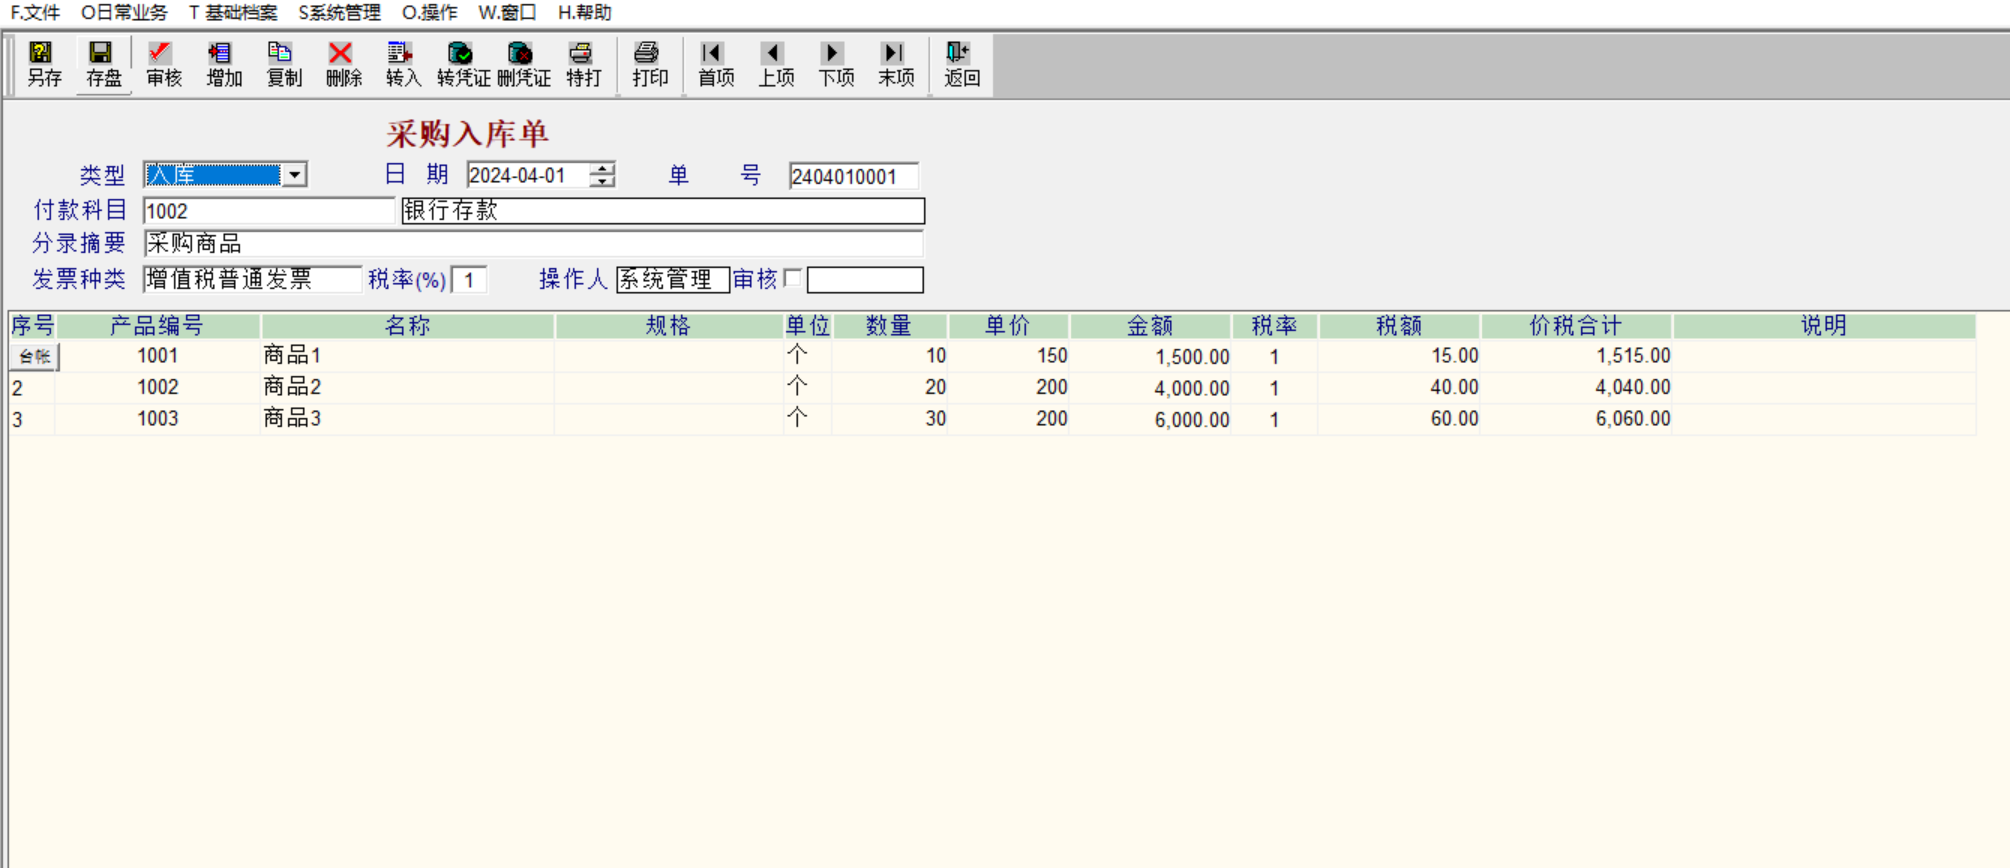Approve the entry with 审核 icon

pyautogui.click(x=163, y=65)
